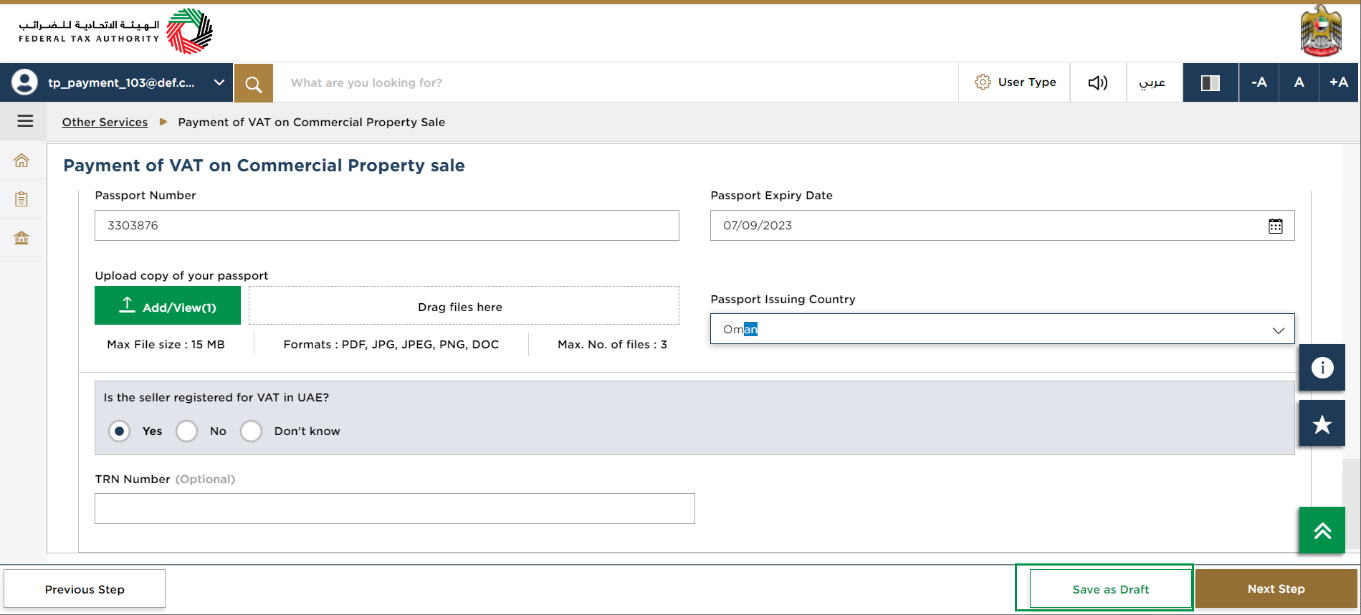Click the Passport Expiry Date field
This screenshot has width=1361, height=615.
[1002, 225]
